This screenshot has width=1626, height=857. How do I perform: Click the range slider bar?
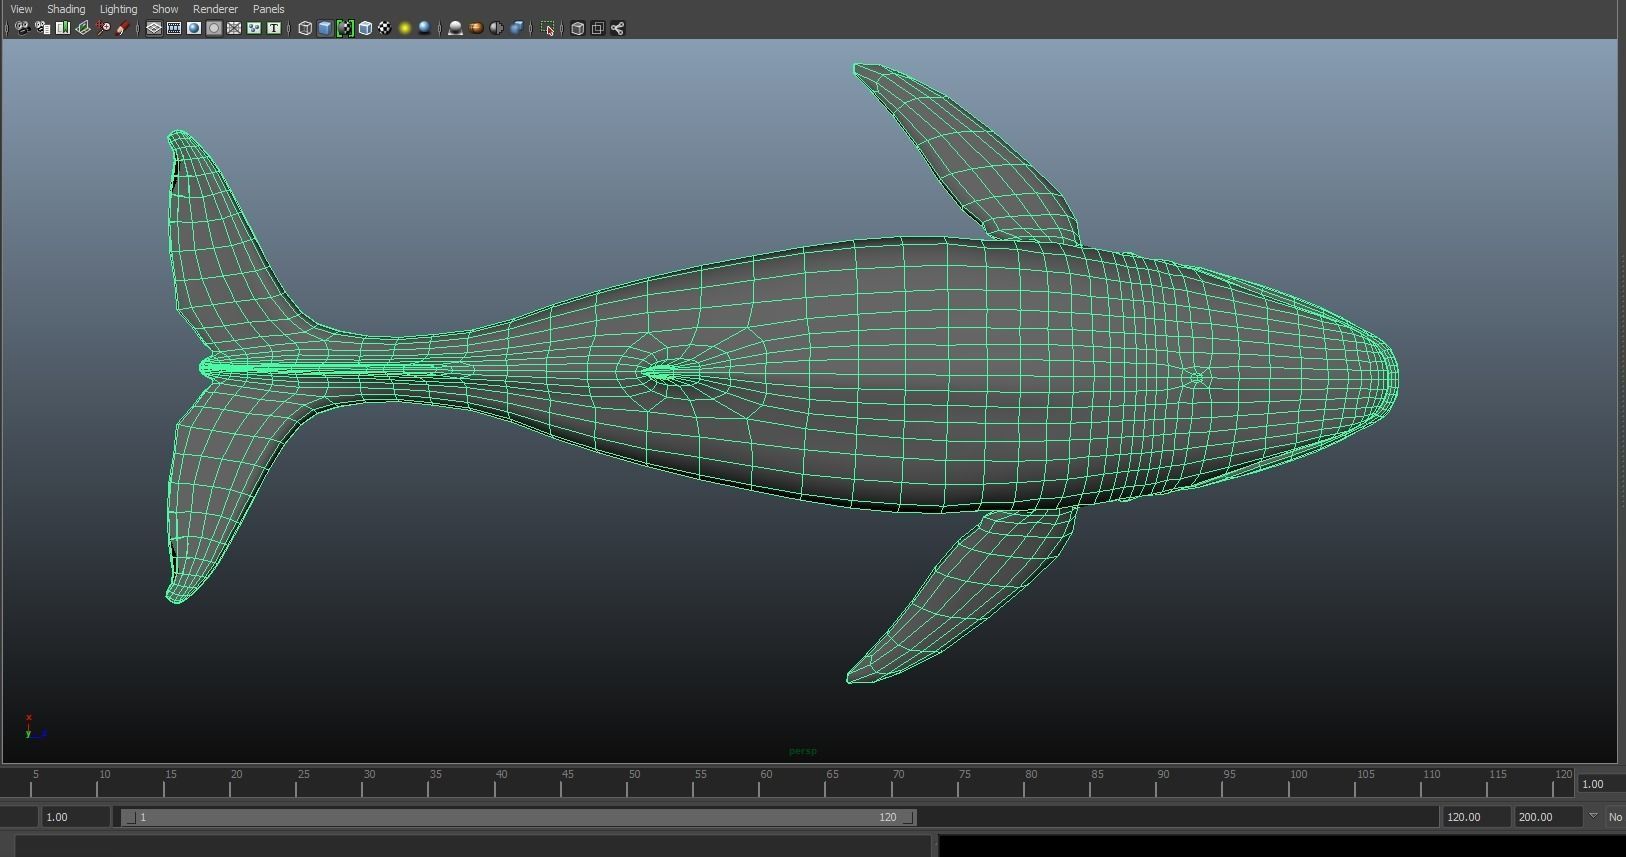(518, 817)
